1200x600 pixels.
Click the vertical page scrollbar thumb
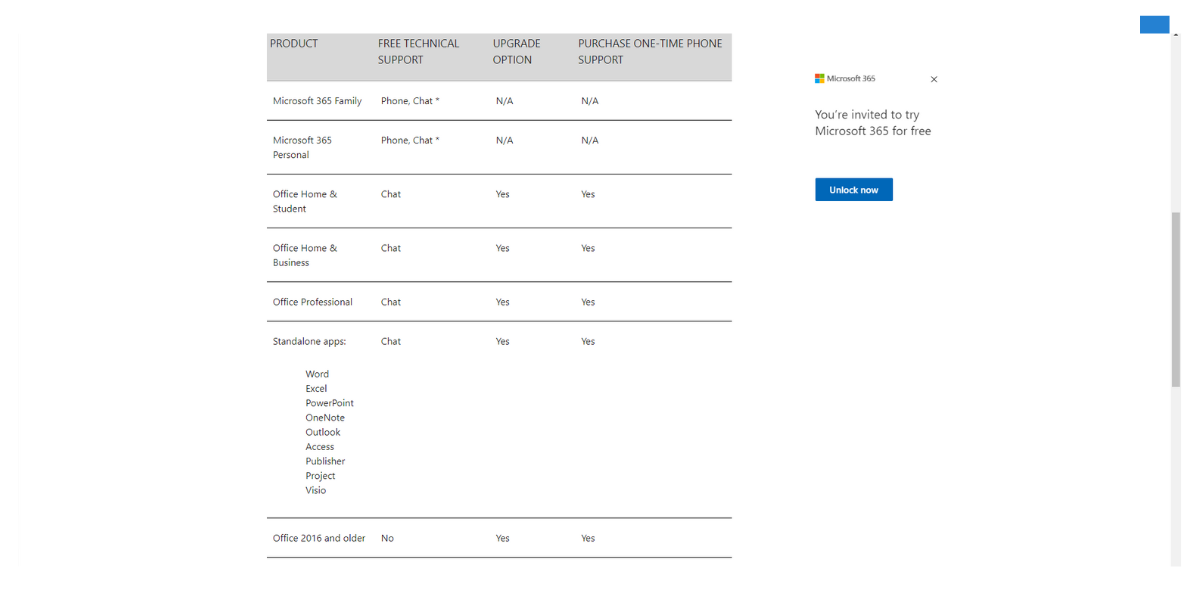(1176, 300)
